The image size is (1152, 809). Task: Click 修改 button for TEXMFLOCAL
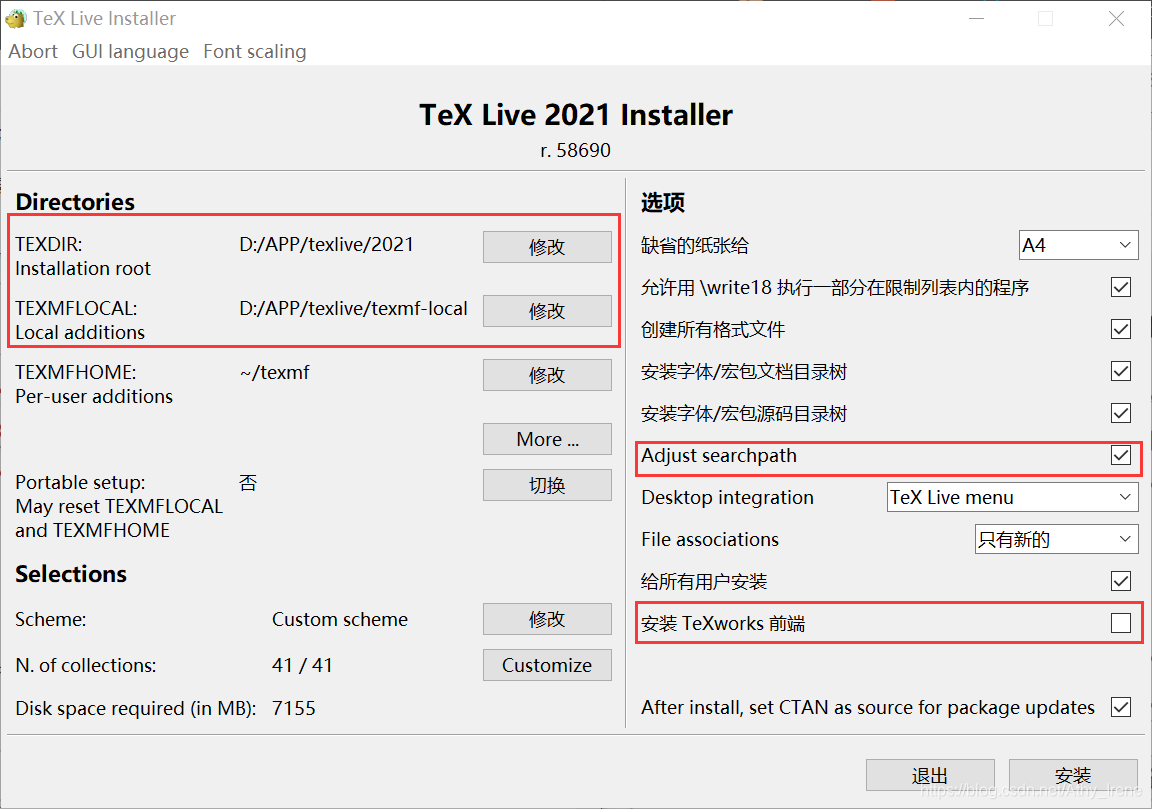[x=547, y=311]
